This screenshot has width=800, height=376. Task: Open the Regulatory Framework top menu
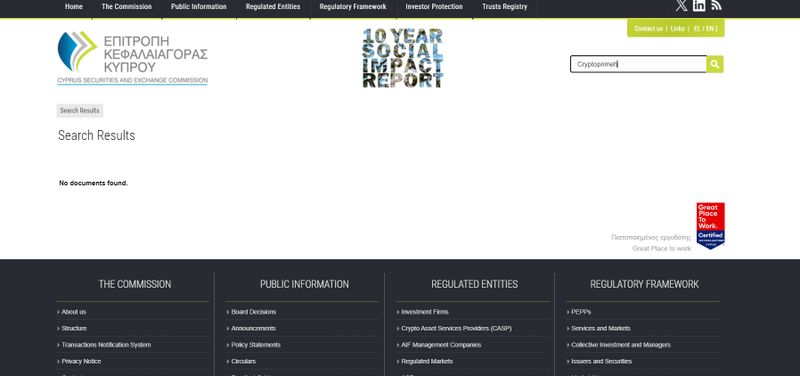(x=353, y=7)
